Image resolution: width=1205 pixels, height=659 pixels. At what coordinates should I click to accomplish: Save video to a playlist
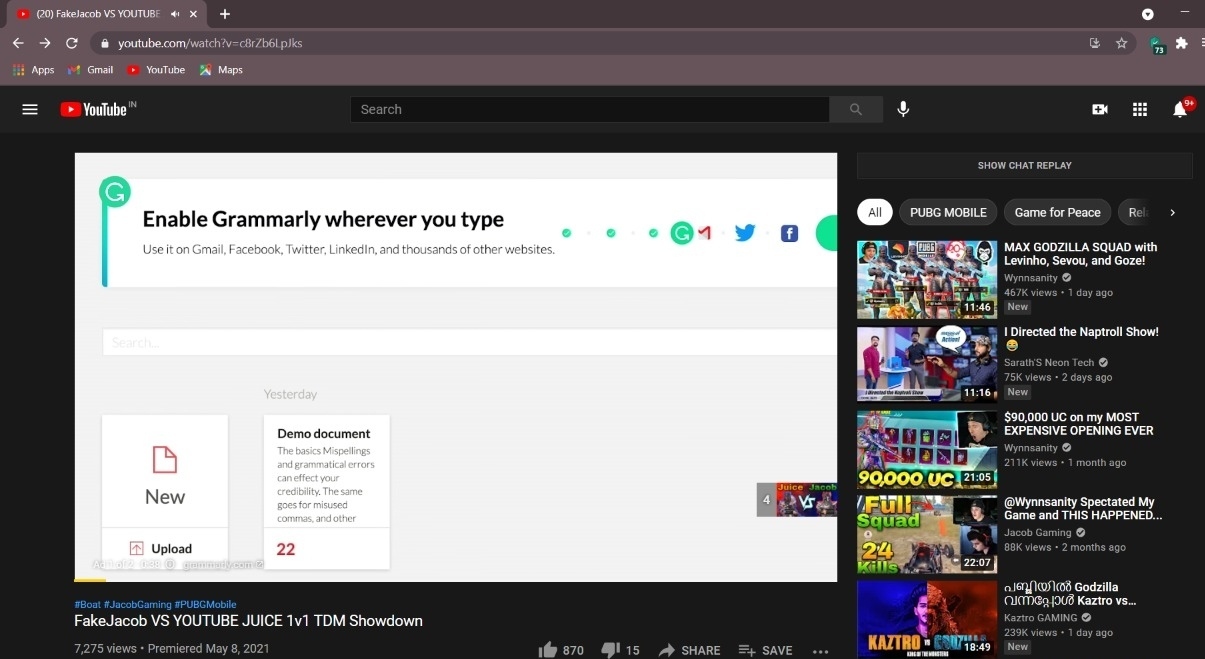765,650
